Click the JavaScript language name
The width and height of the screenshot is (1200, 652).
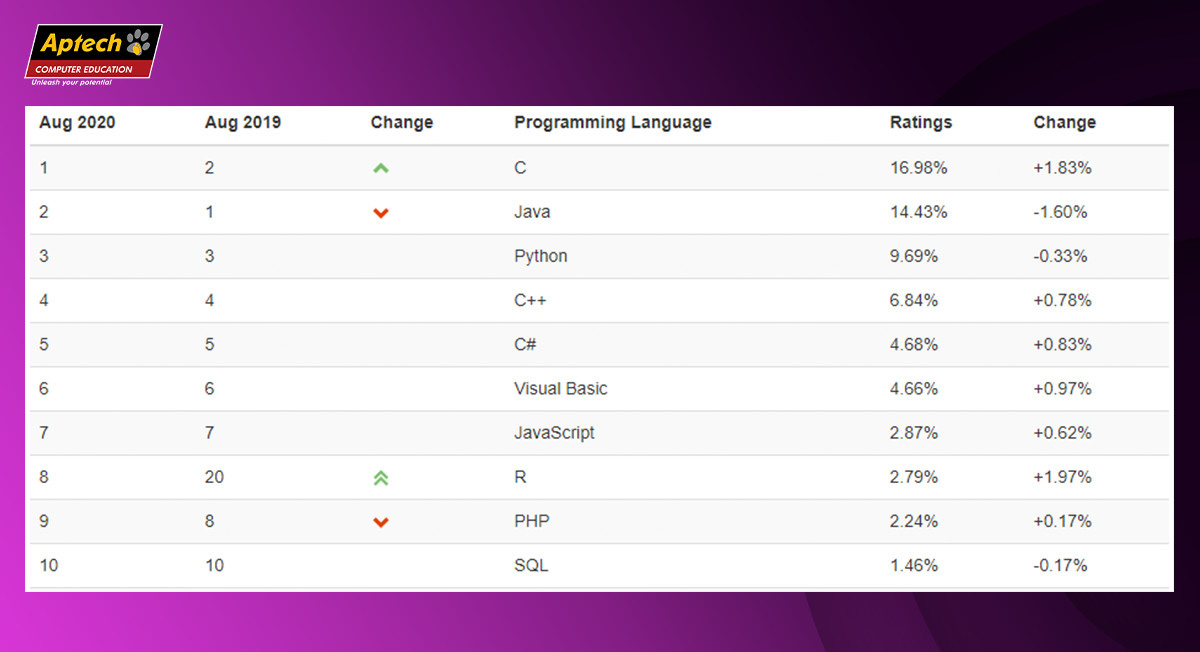[x=554, y=433]
